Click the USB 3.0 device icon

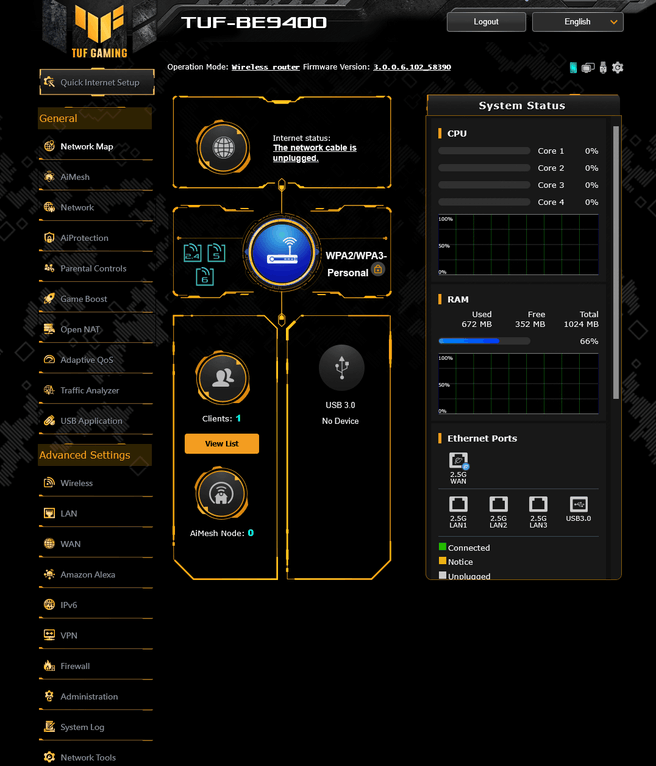(x=341, y=368)
